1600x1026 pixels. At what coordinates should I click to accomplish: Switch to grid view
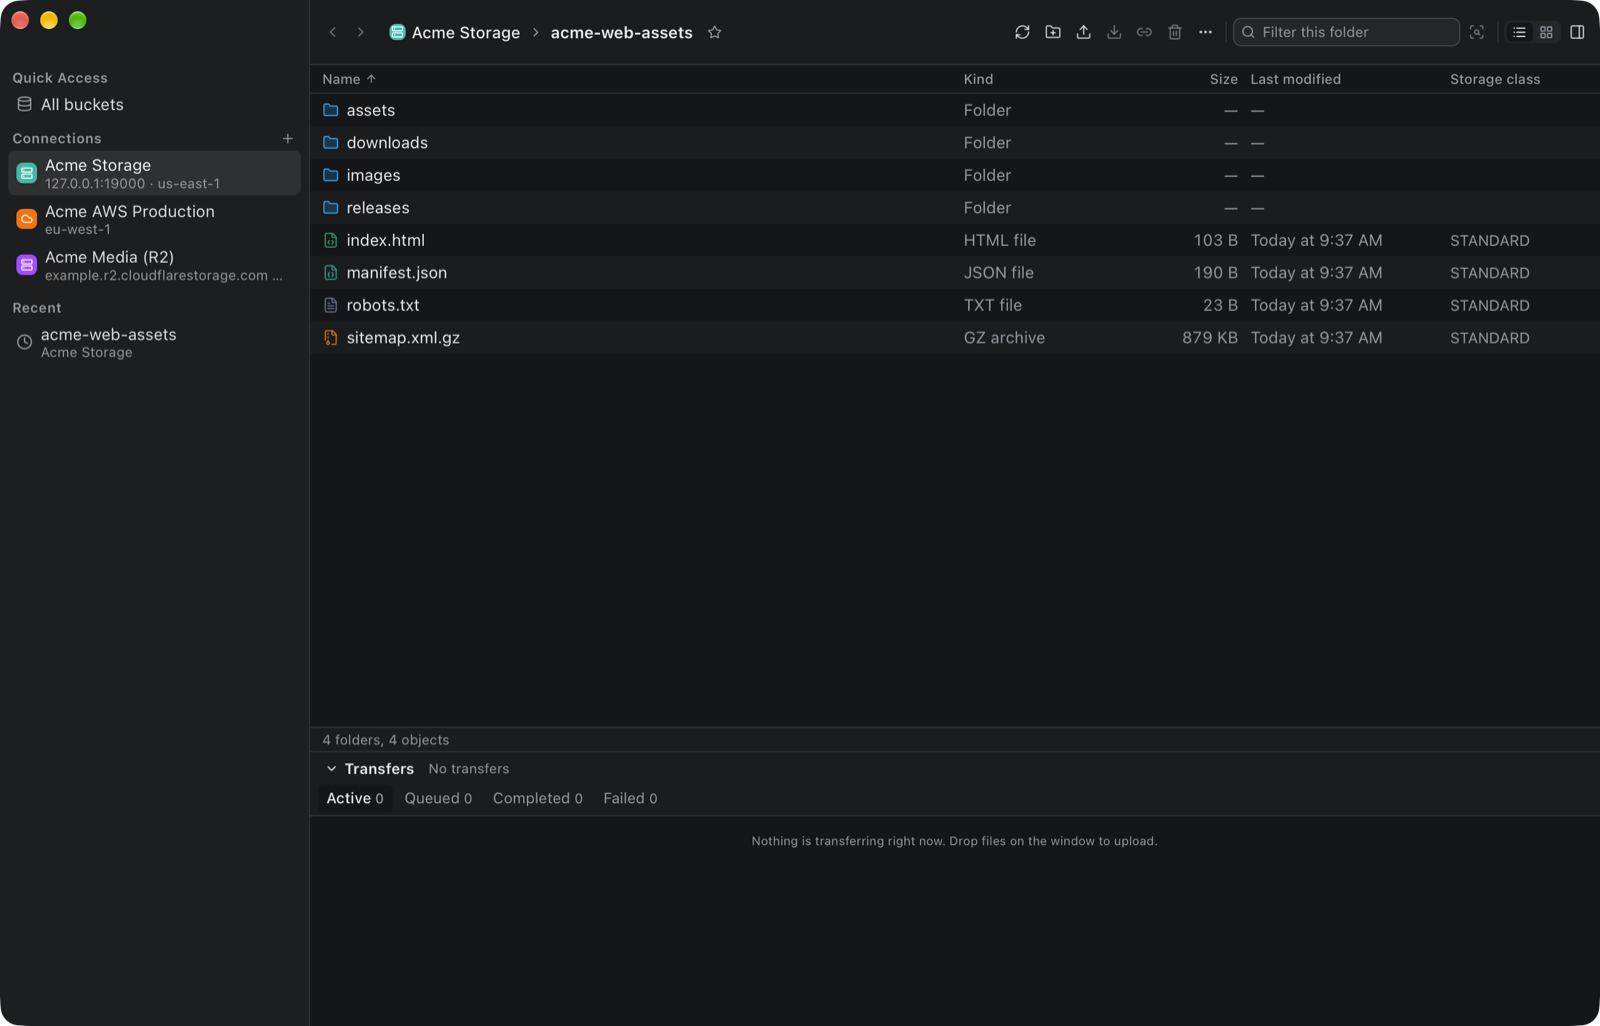pos(1546,32)
